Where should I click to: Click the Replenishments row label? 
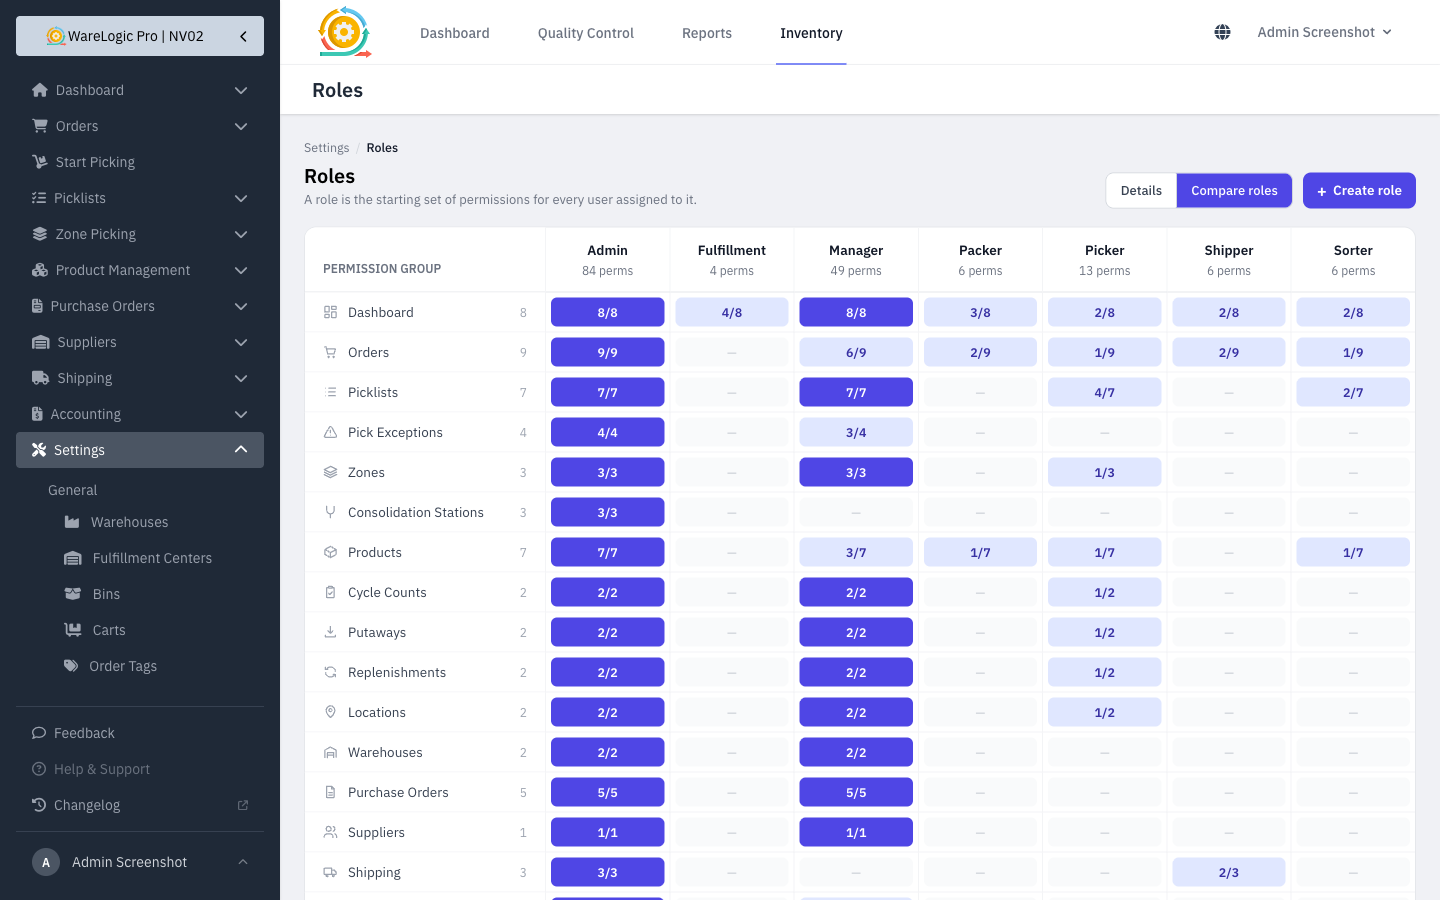click(397, 672)
